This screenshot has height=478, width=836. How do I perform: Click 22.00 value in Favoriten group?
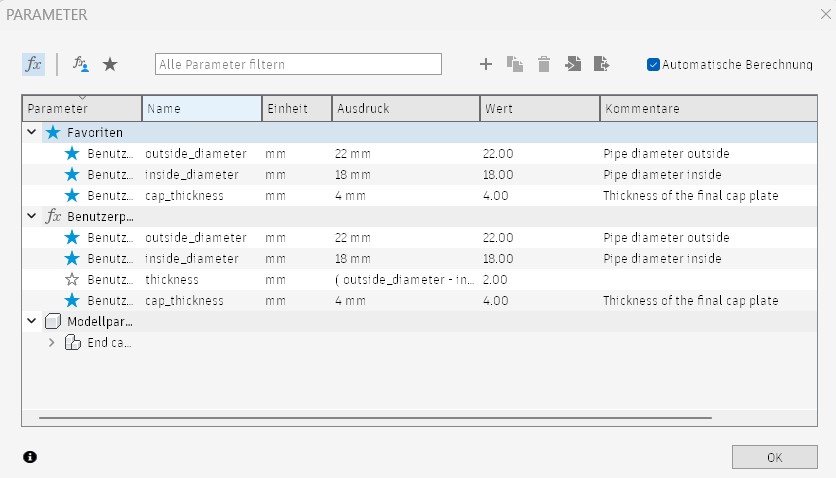[x=498, y=153]
